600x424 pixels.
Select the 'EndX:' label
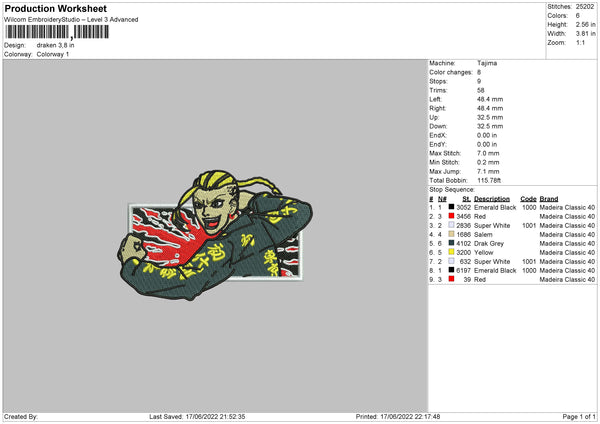pos(438,135)
